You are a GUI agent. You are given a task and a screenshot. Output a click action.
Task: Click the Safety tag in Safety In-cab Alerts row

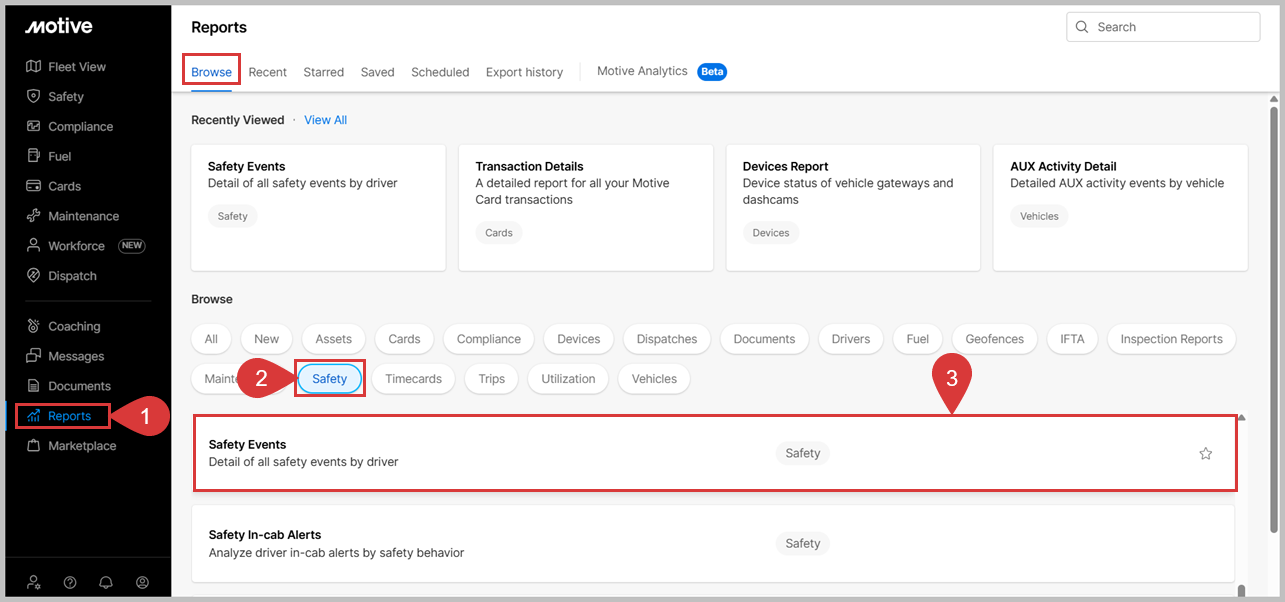tap(802, 544)
